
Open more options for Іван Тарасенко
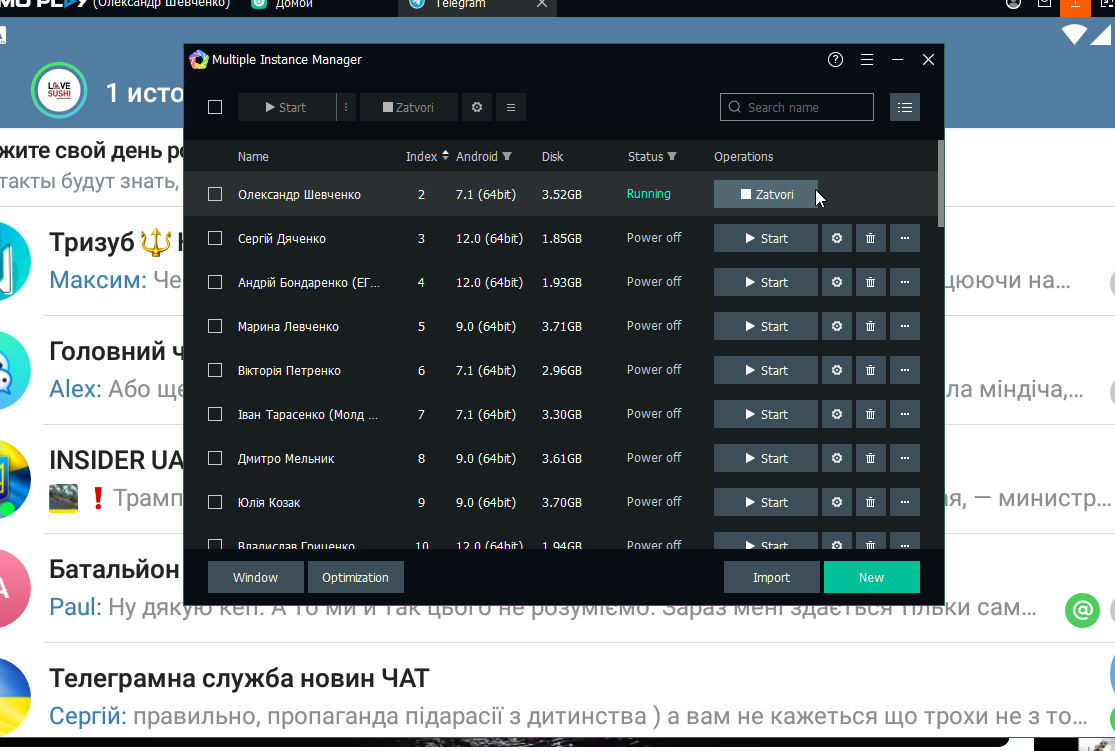tap(905, 415)
